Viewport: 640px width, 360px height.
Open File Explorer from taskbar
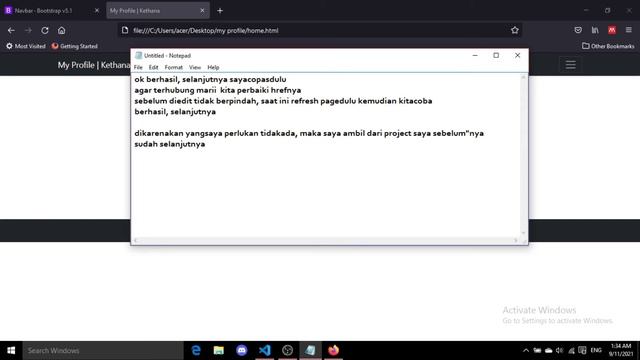219,351
